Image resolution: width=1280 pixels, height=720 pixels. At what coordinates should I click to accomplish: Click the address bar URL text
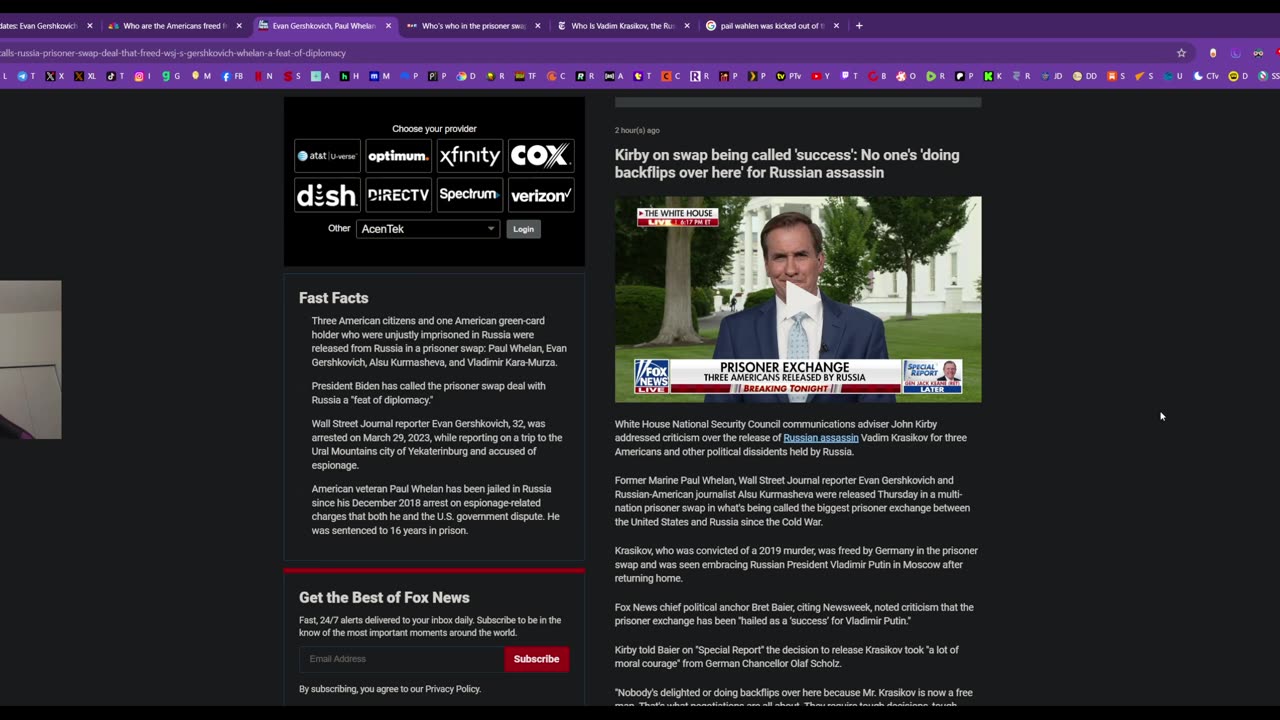click(x=172, y=53)
